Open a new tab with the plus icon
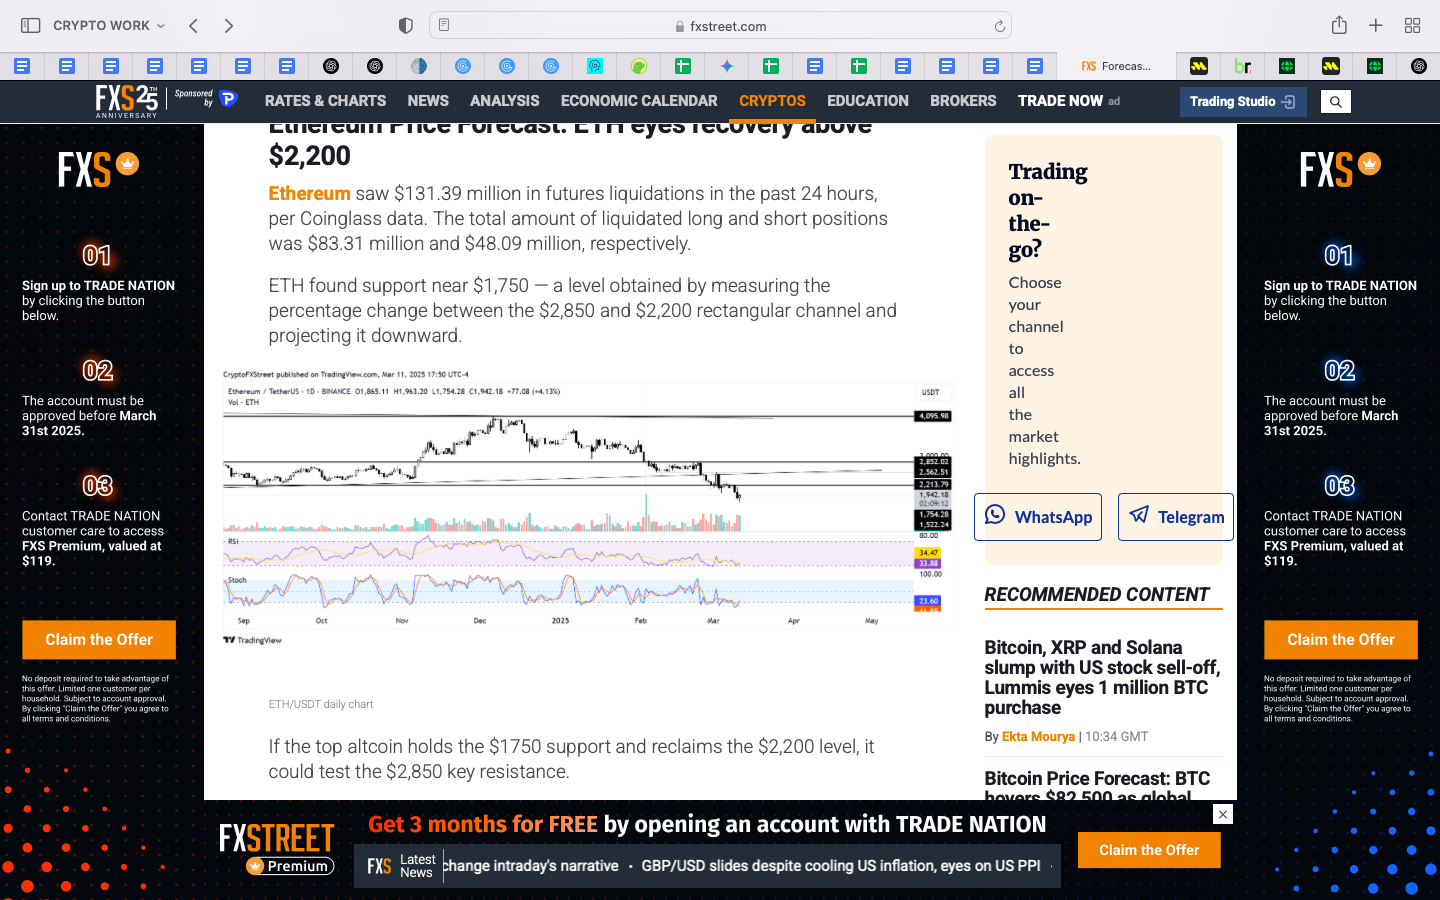Image resolution: width=1440 pixels, height=900 pixels. click(x=1376, y=25)
